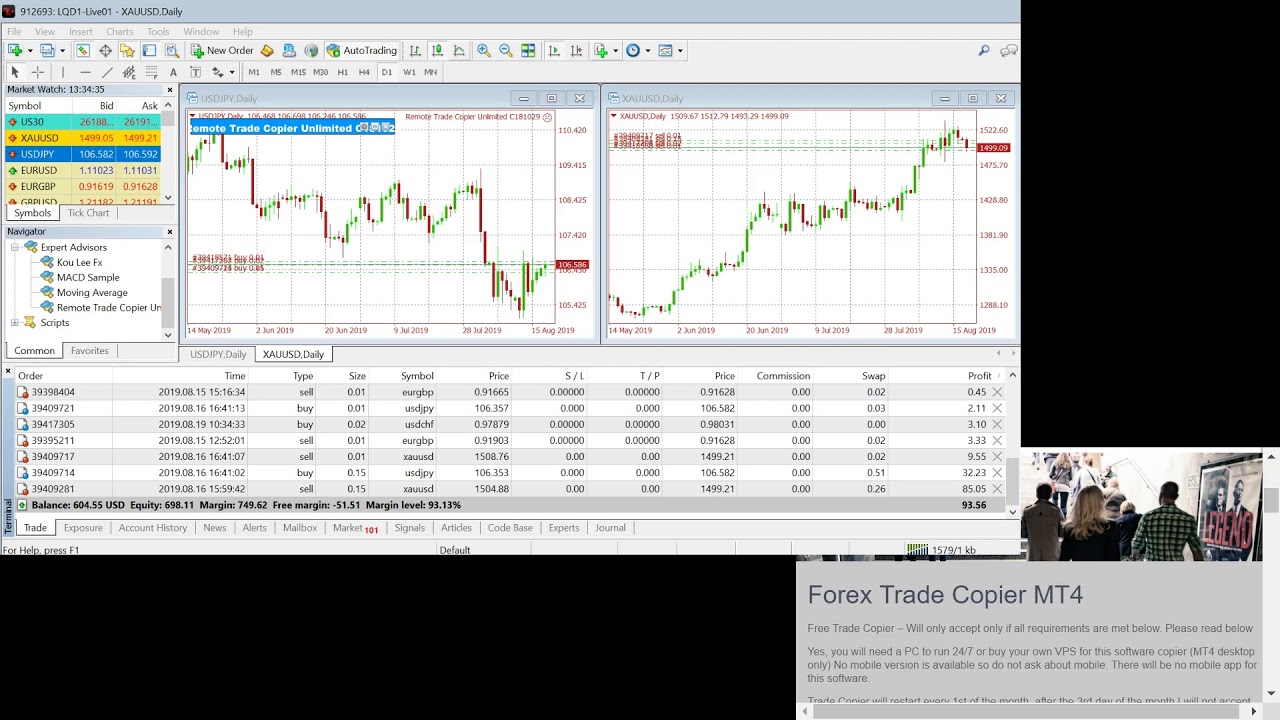
Task: Open the arrows objects dropdown arrow
Action: (x=231, y=72)
